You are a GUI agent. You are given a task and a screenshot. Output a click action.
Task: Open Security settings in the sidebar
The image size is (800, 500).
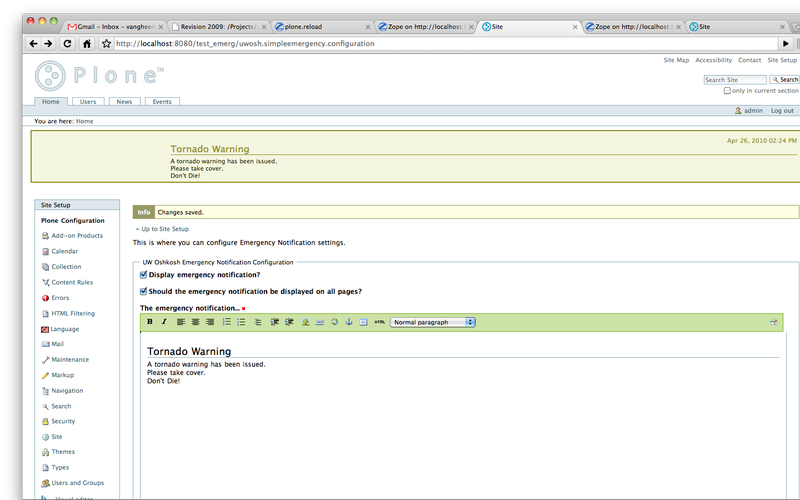tap(63, 421)
